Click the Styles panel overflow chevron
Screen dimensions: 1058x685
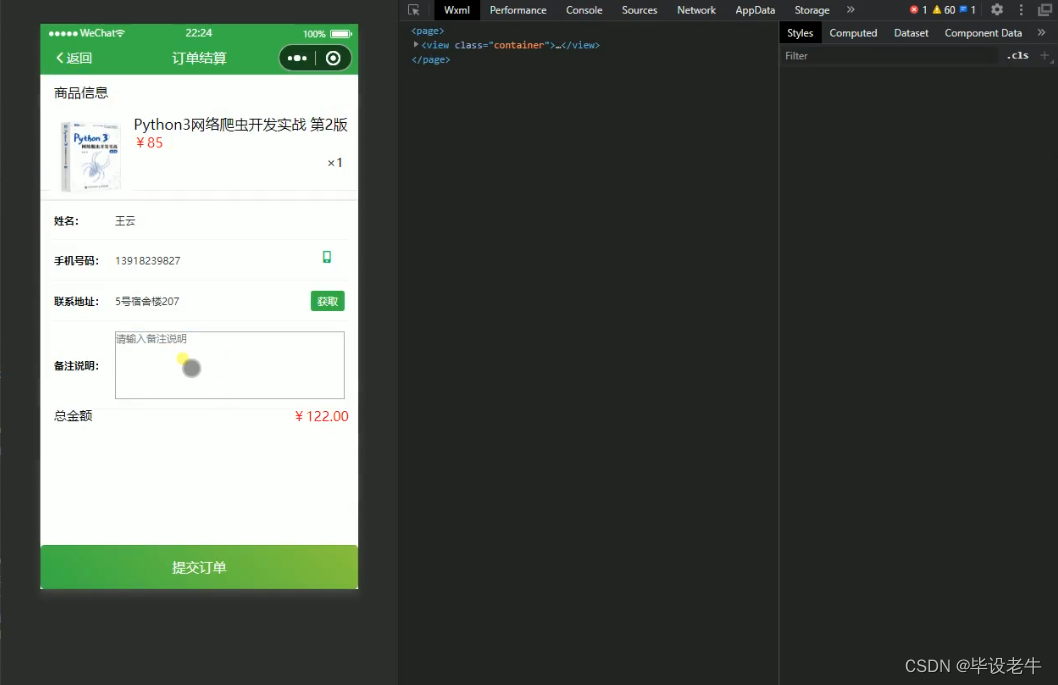pos(1042,32)
